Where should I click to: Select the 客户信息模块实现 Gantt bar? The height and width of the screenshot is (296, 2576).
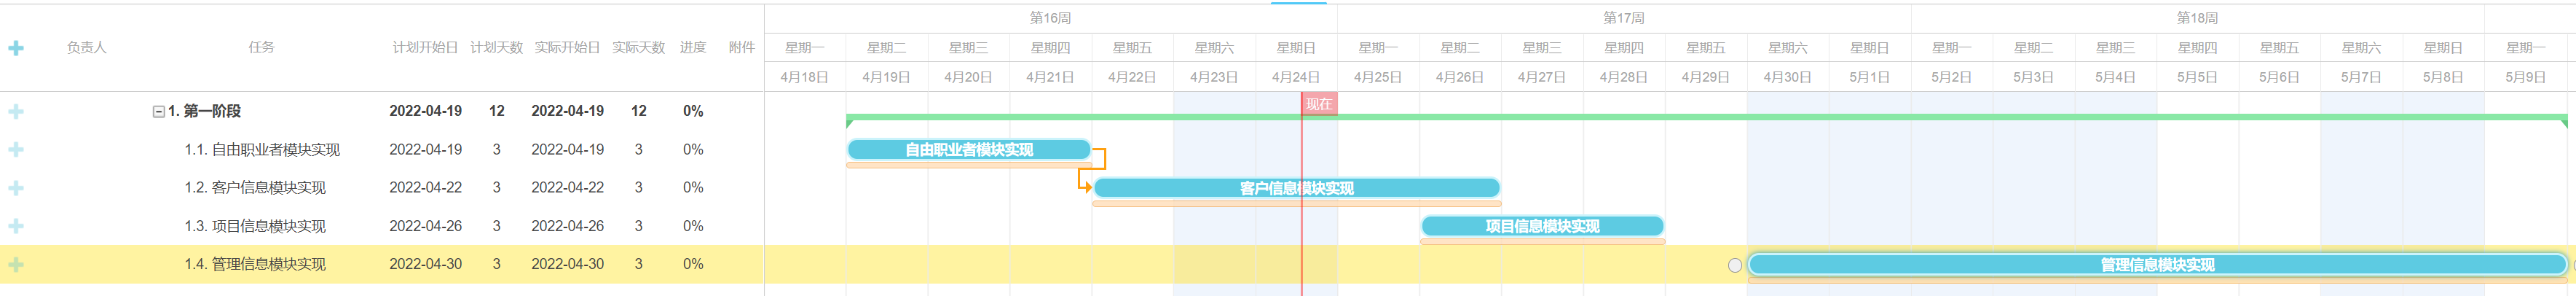coord(1296,187)
